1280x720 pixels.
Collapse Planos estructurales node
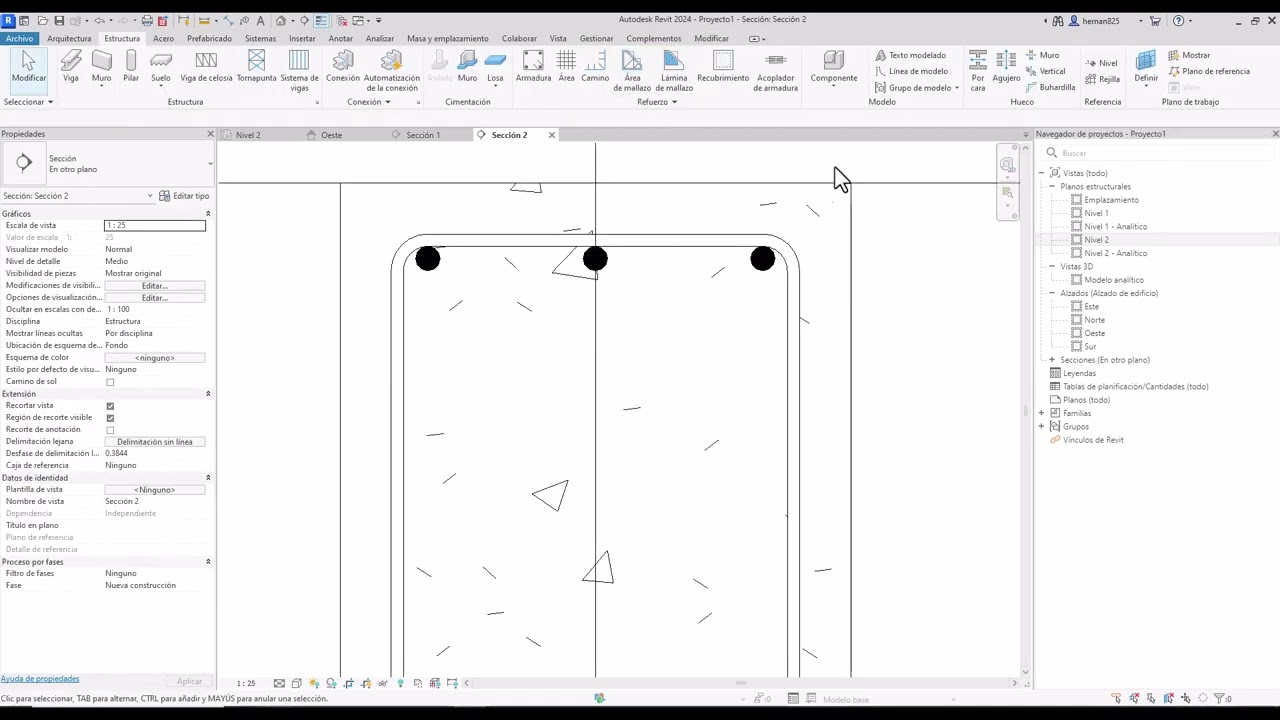1052,187
